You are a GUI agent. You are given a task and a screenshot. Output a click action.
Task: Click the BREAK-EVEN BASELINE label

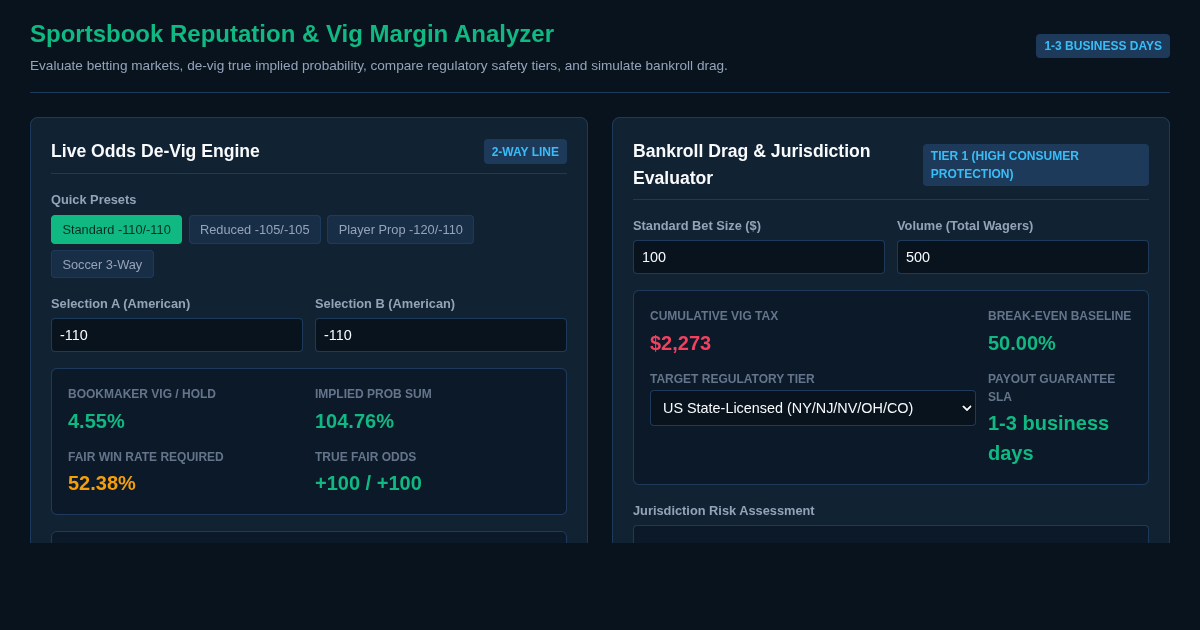click(x=1060, y=316)
